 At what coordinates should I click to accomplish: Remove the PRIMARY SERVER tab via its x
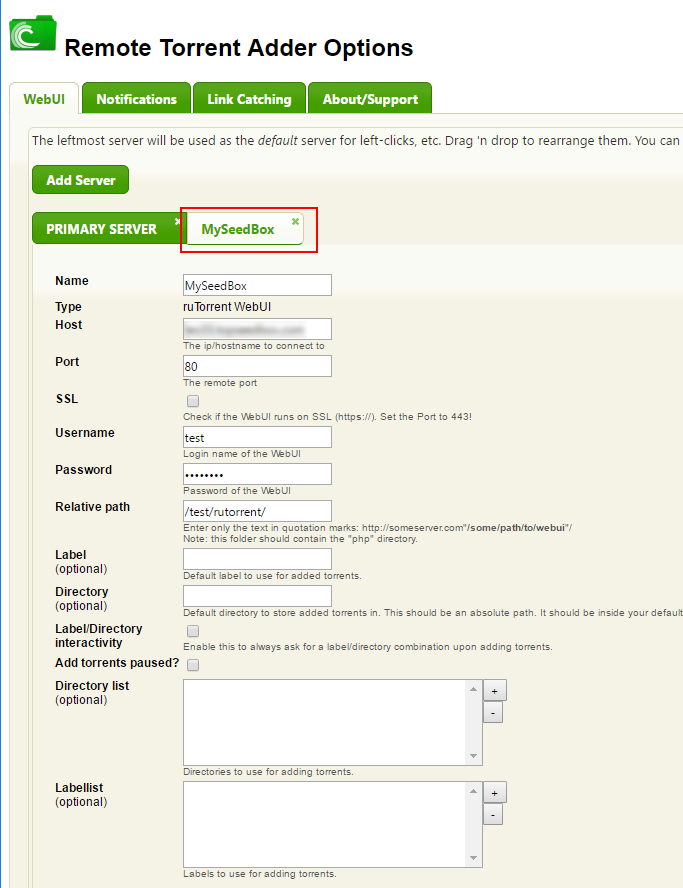click(x=177, y=221)
